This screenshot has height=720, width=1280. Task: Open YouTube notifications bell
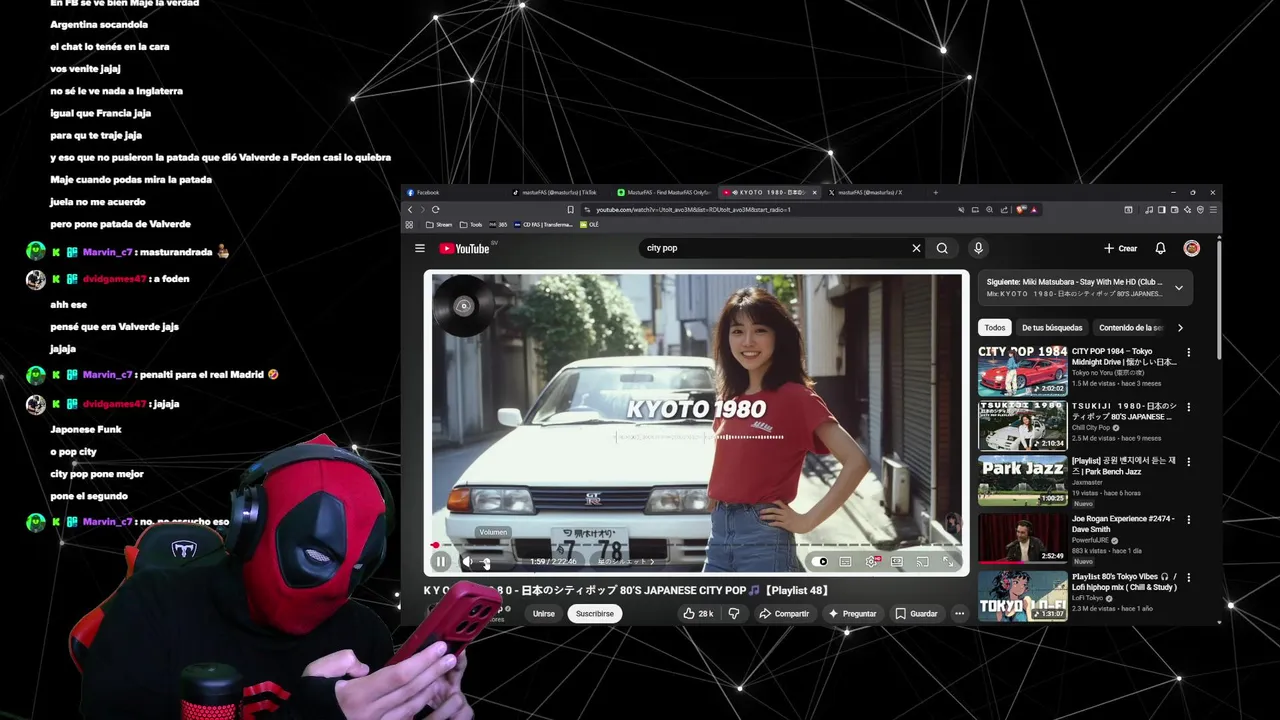pos(1160,248)
